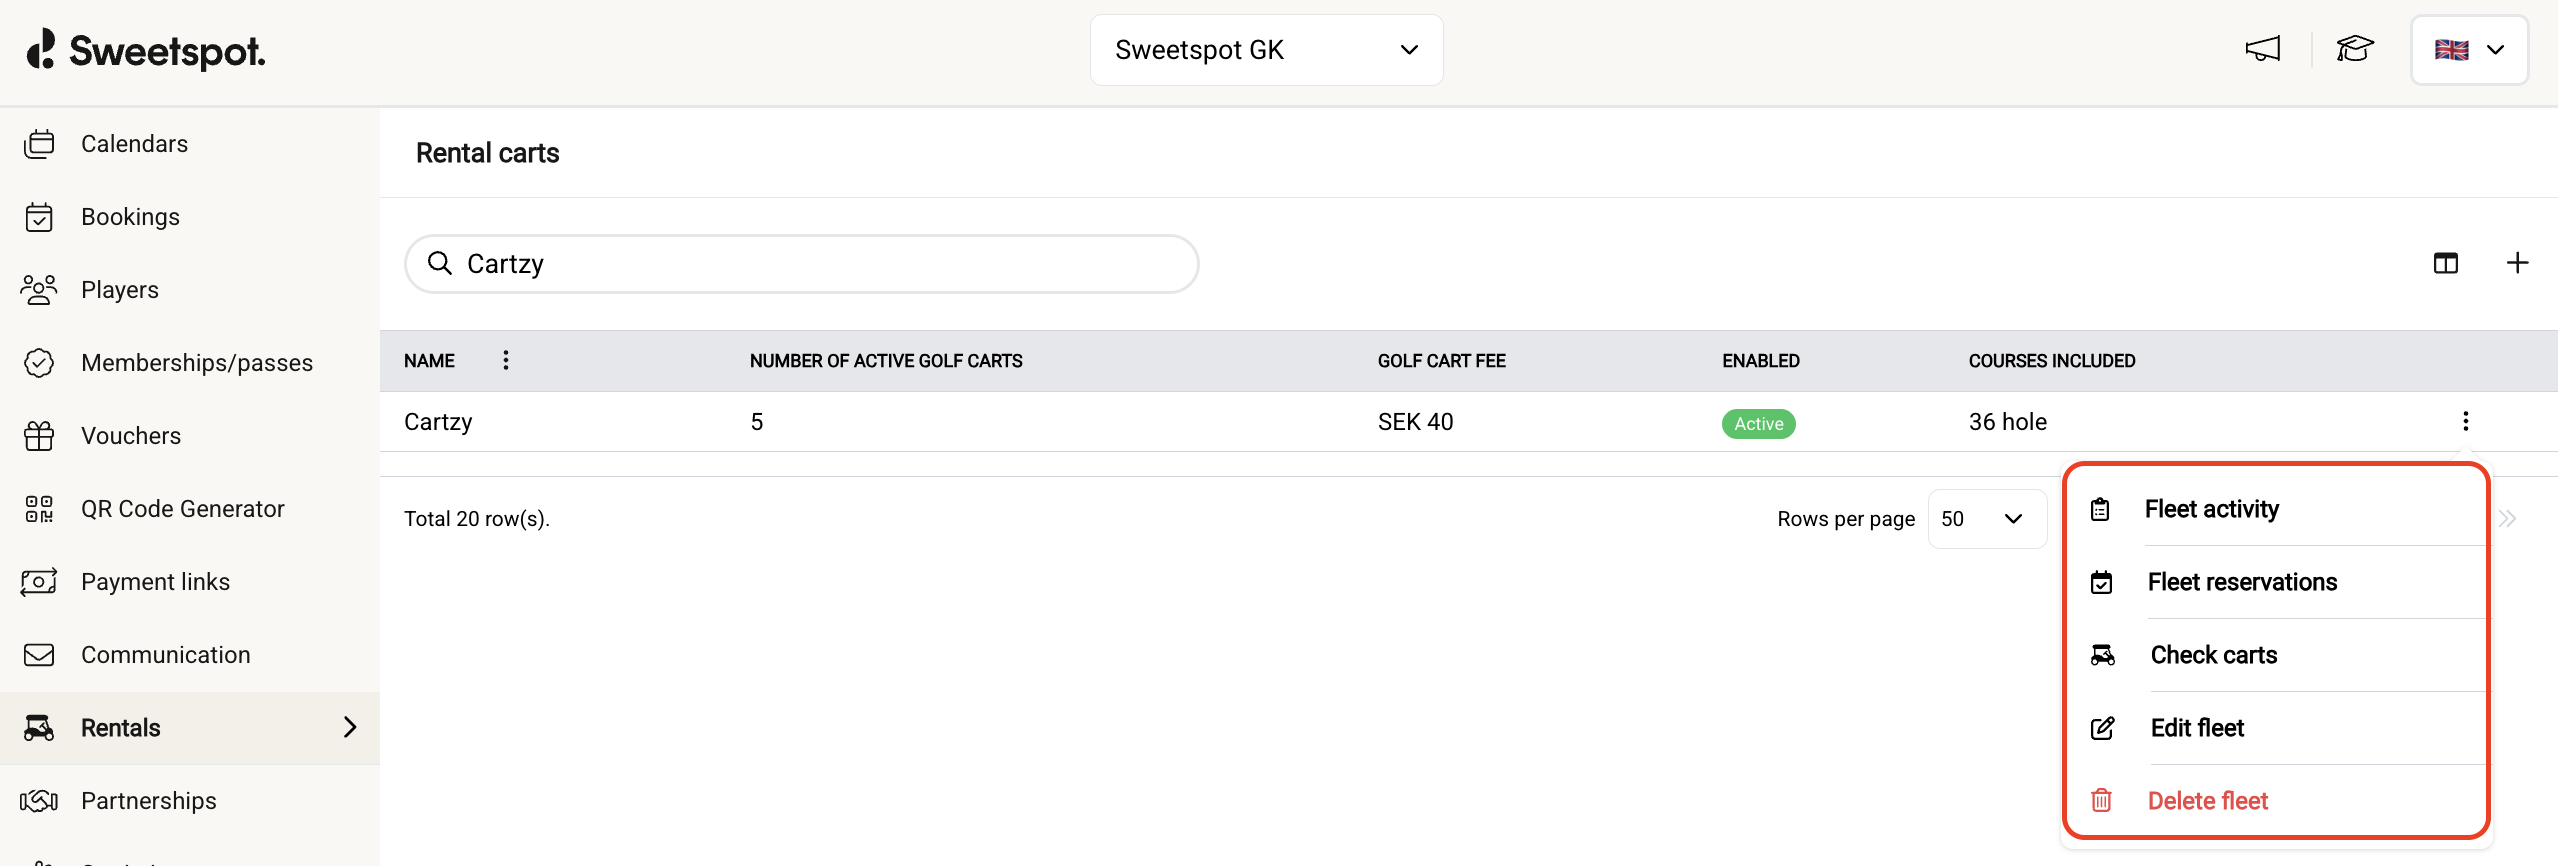
Task: Open the Cartzy row three-dot menu
Action: pos(2465,421)
